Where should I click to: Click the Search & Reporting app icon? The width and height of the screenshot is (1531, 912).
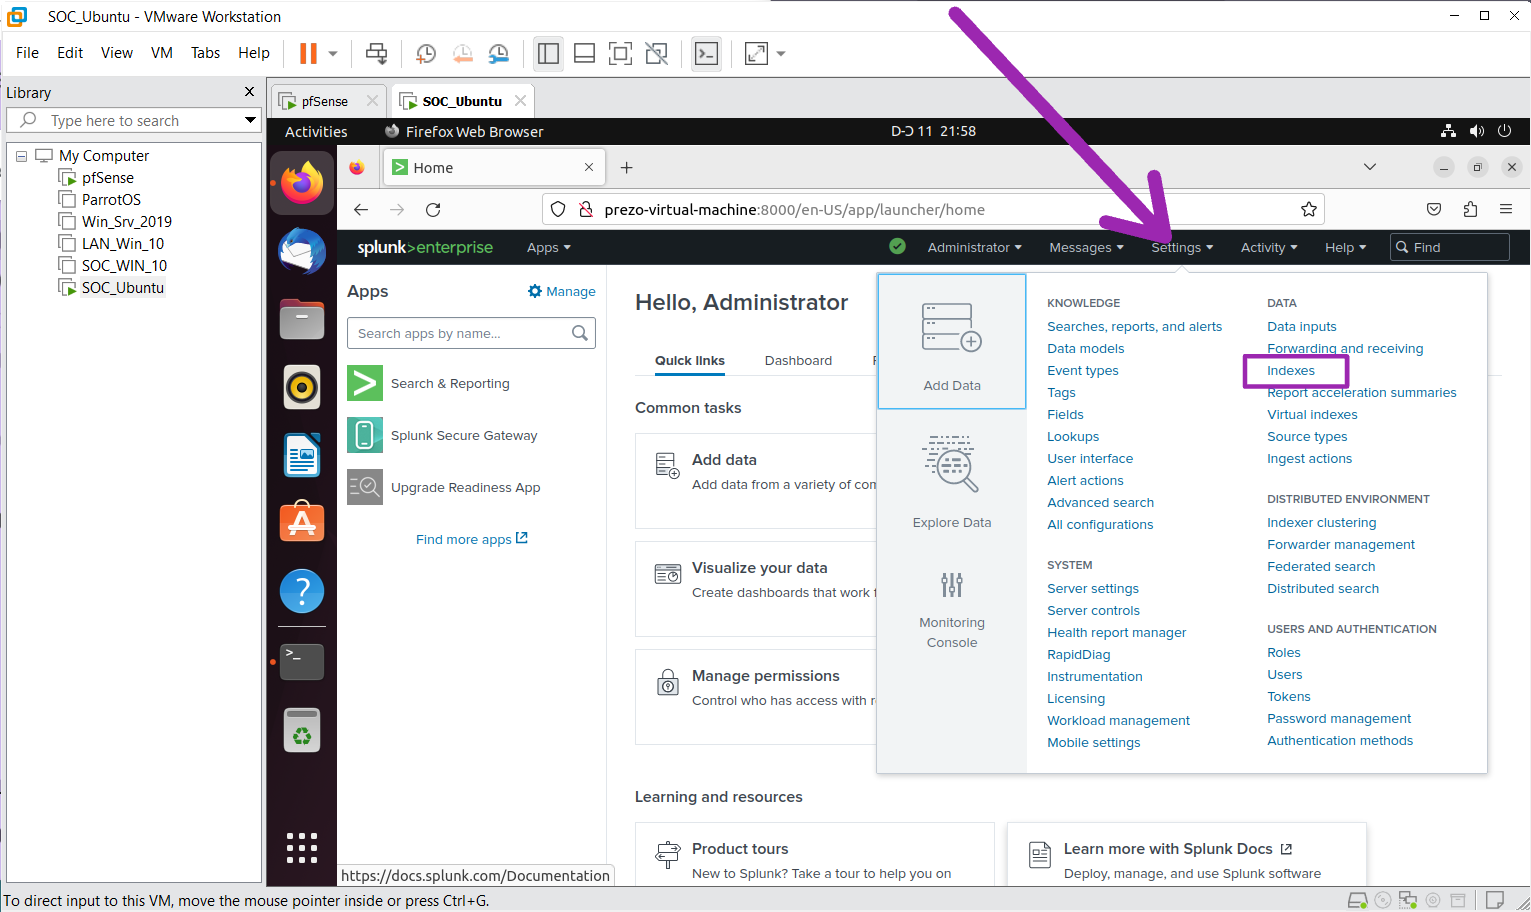pyautogui.click(x=365, y=383)
